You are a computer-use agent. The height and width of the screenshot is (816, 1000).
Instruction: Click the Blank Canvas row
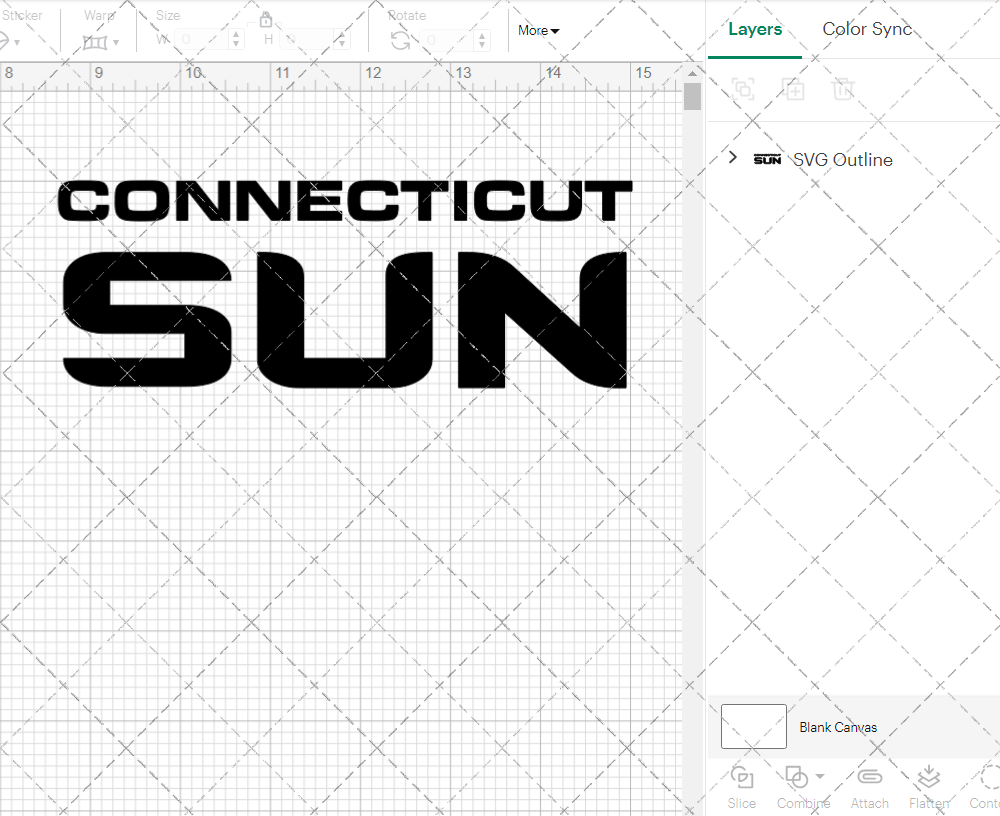pyautogui.click(x=838, y=727)
